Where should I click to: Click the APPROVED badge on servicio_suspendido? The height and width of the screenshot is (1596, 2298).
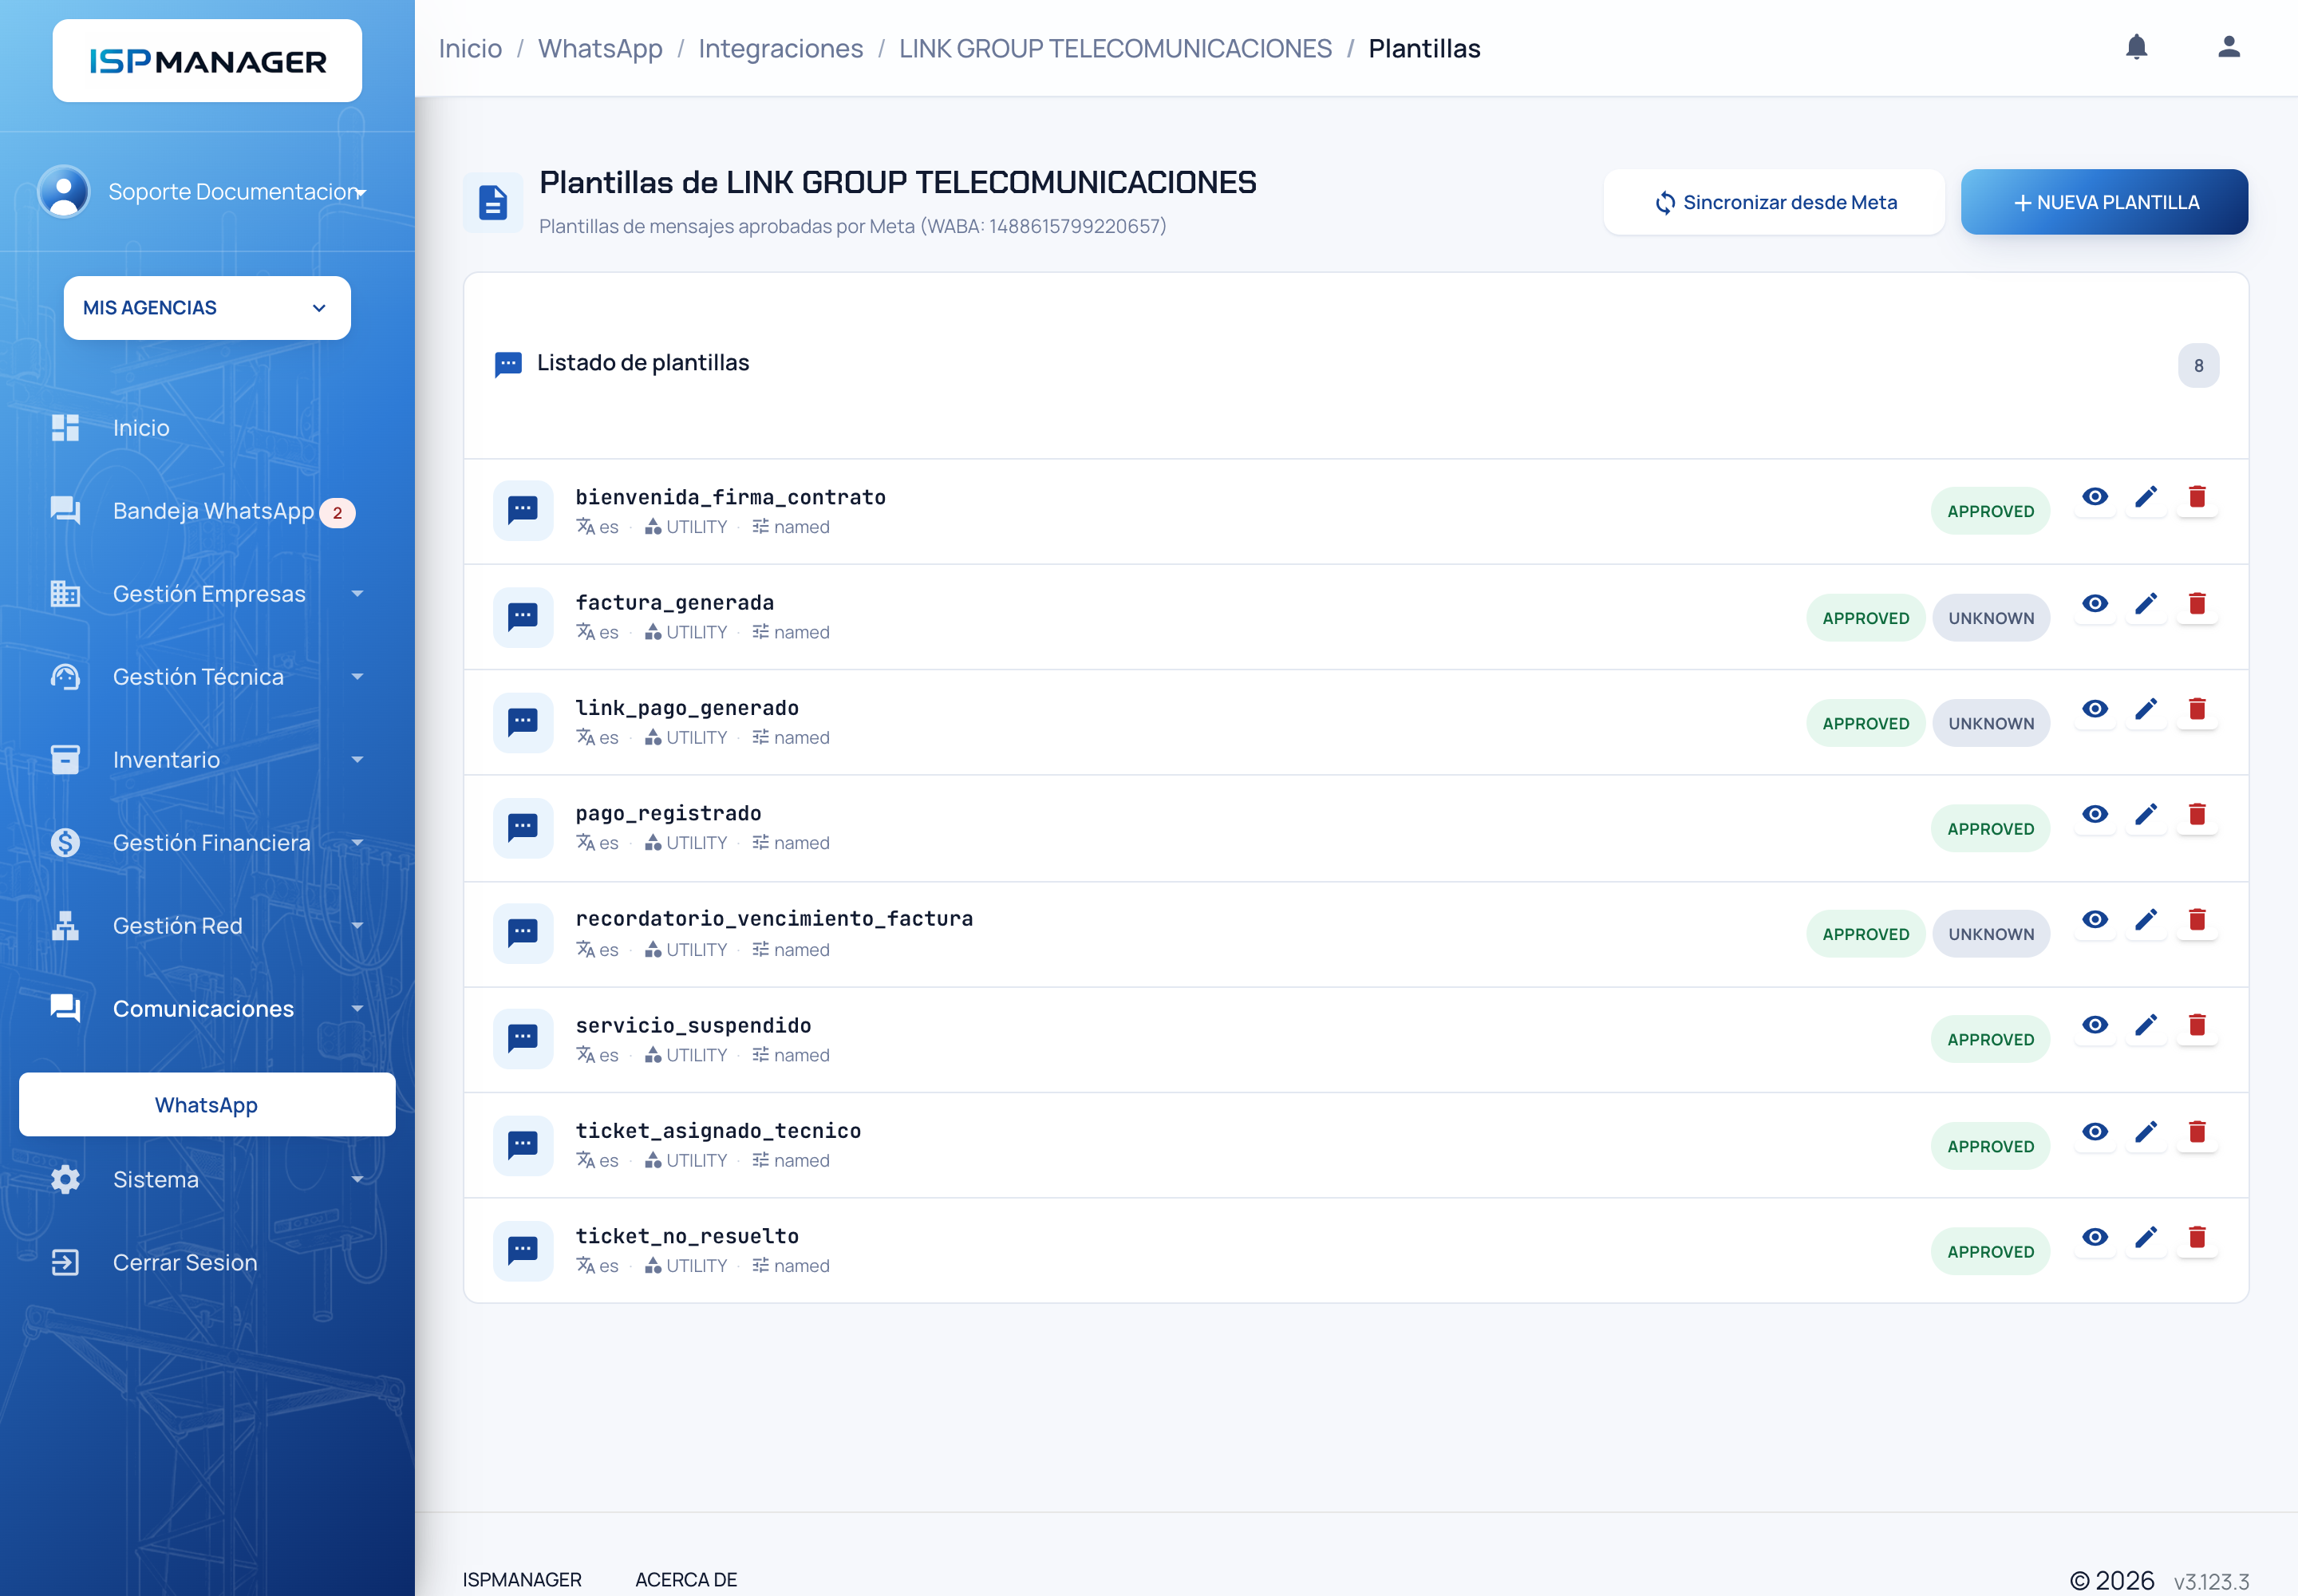click(1990, 1040)
